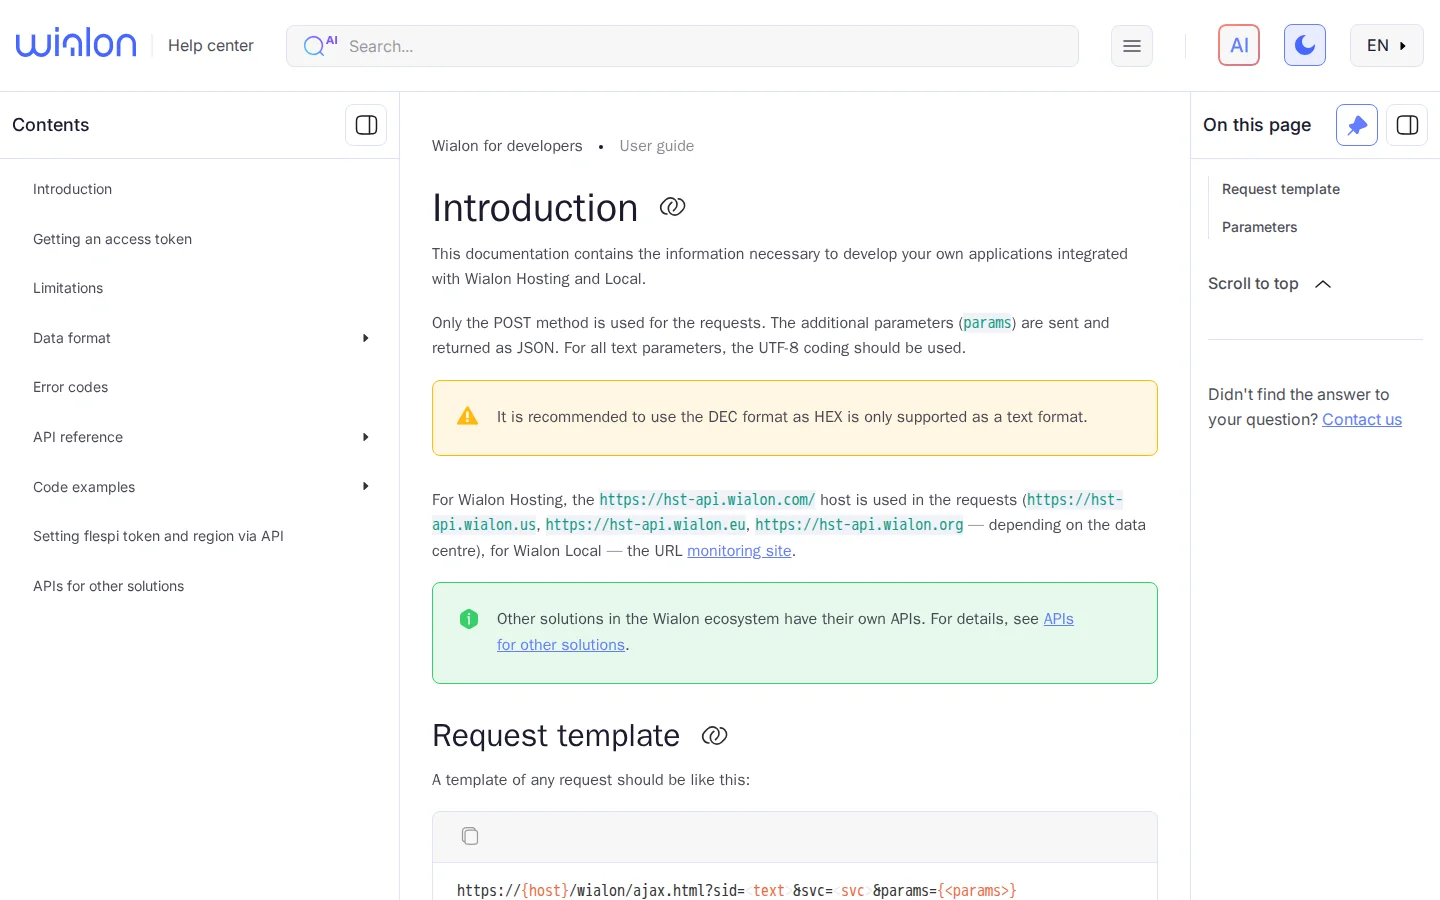Click the Contents panel title
Screen dimensions: 1440x900
[x=51, y=125]
